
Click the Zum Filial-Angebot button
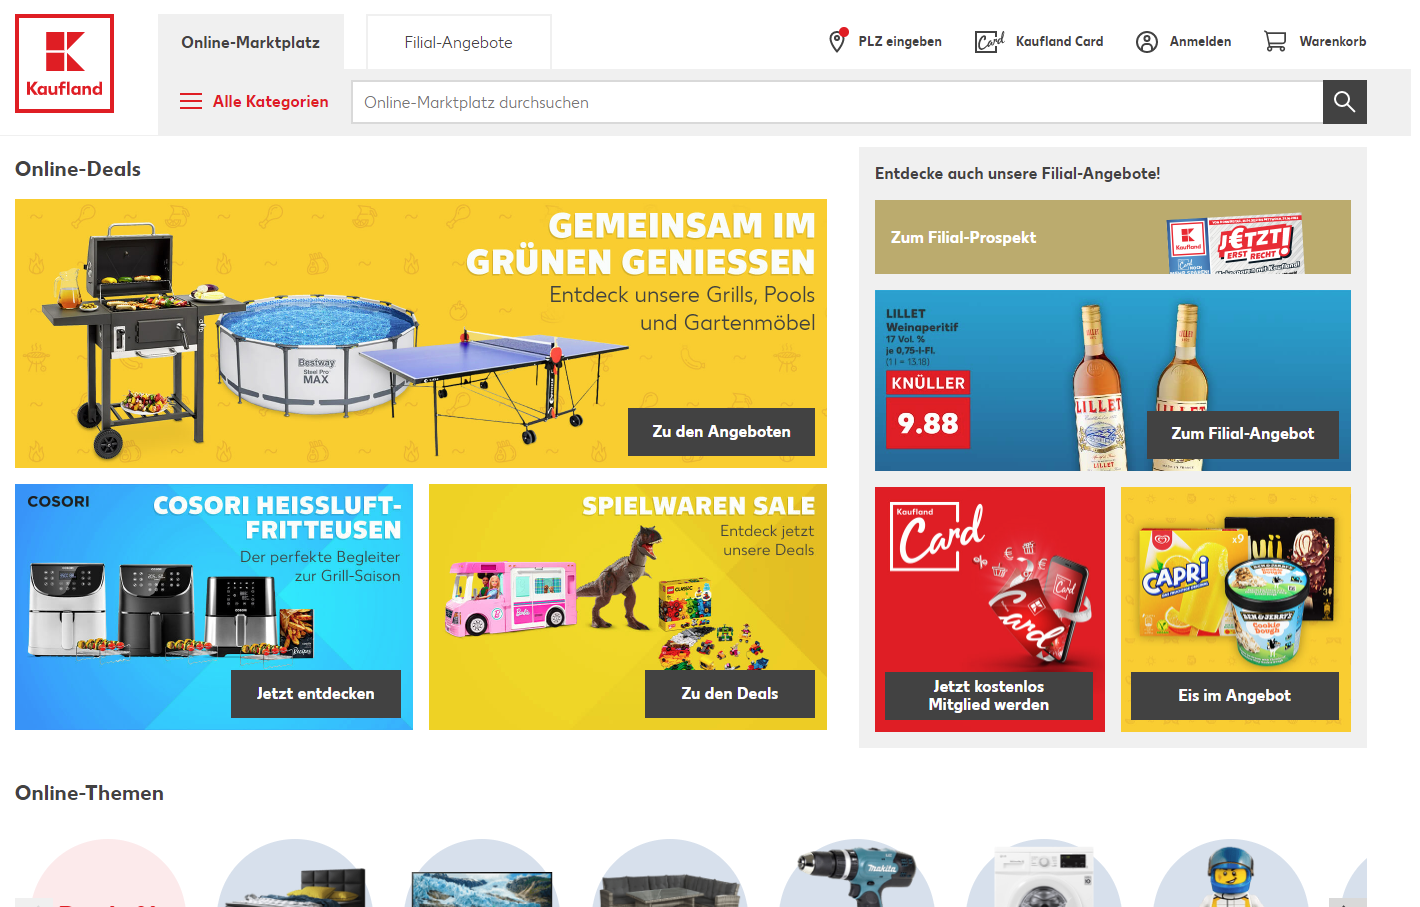[1243, 434]
